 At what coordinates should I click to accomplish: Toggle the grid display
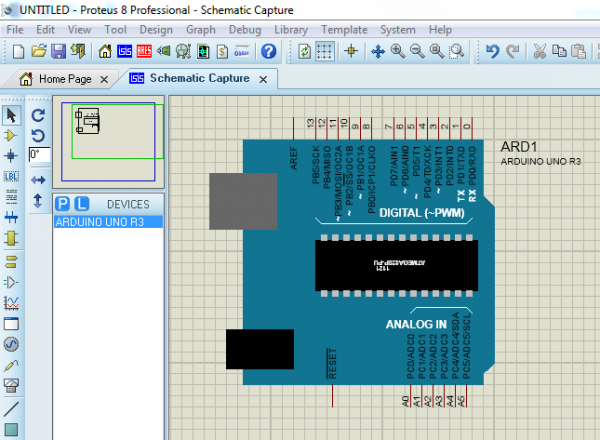click(x=326, y=51)
